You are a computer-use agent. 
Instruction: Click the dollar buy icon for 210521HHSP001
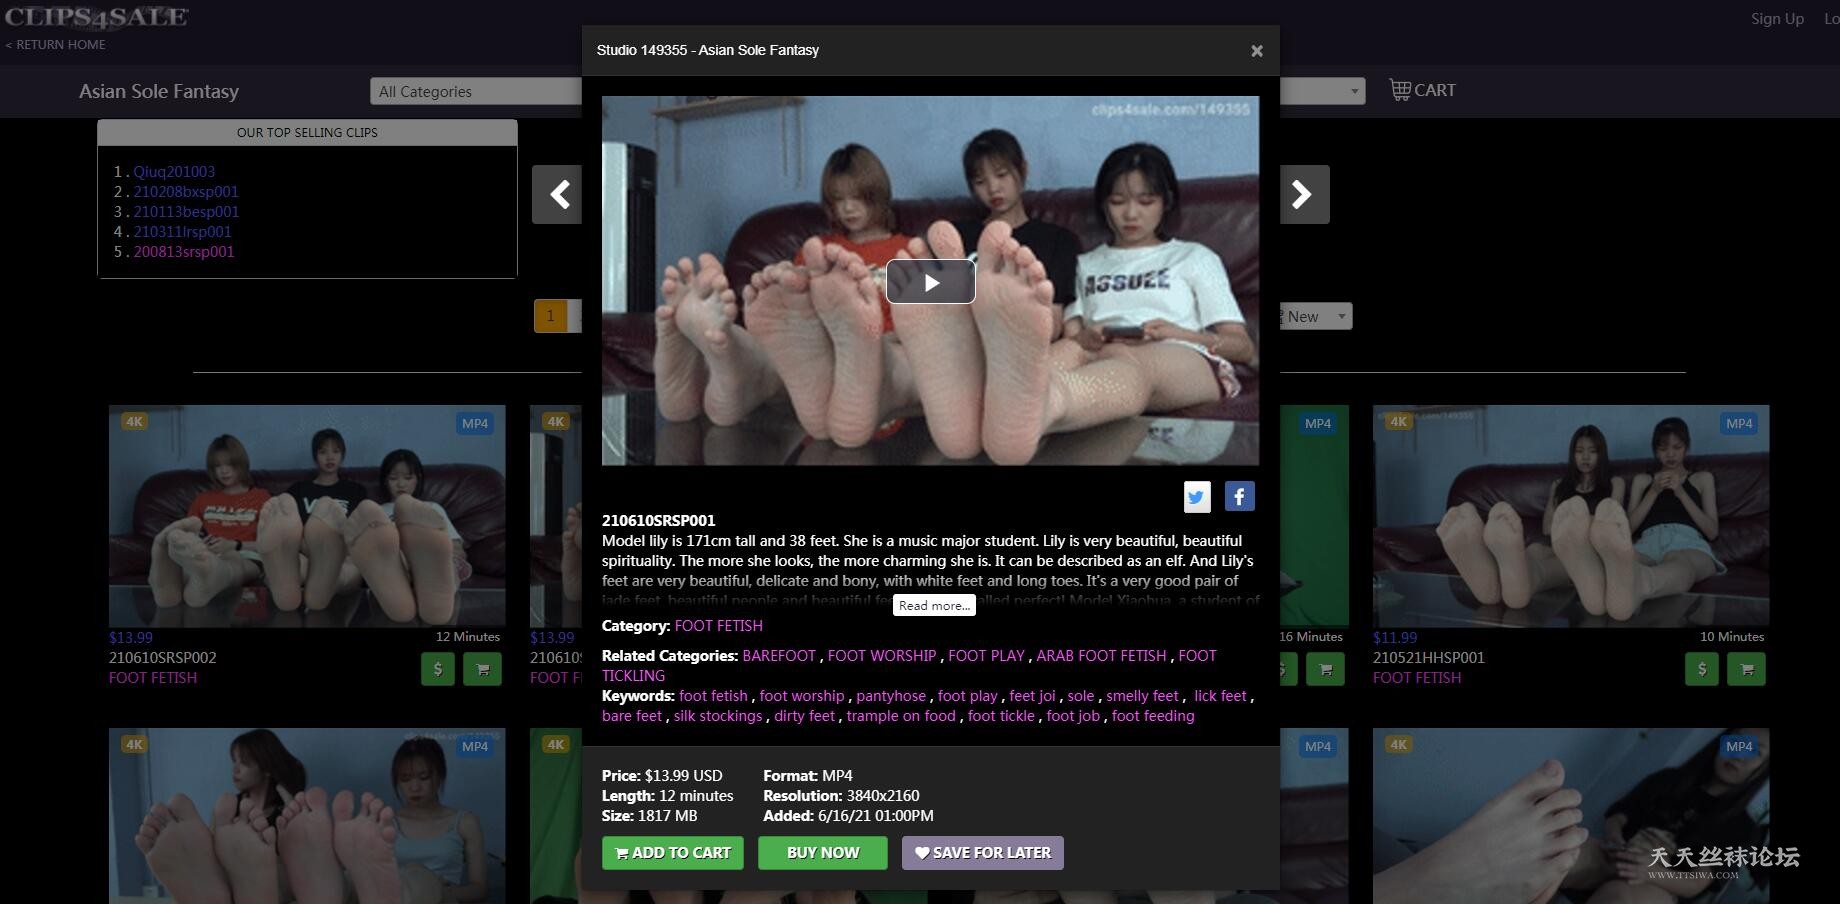(x=1702, y=669)
